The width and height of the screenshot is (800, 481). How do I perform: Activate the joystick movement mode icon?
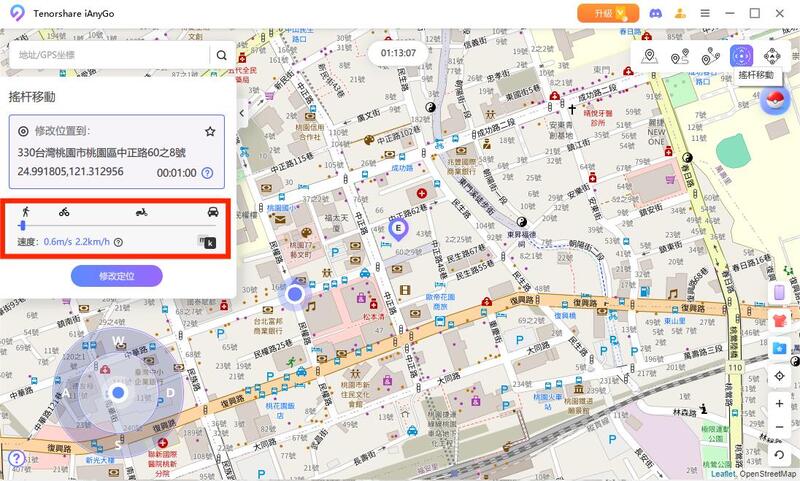click(741, 56)
